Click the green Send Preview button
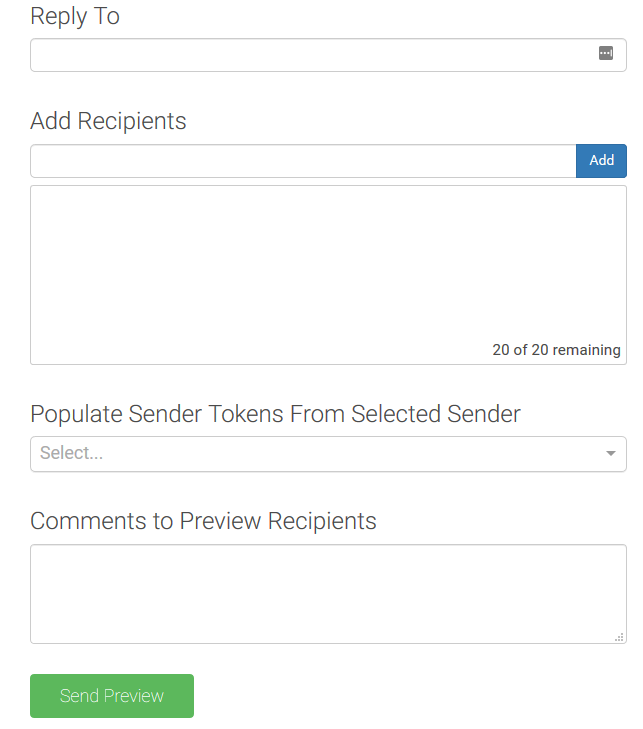The image size is (643, 729). point(112,696)
